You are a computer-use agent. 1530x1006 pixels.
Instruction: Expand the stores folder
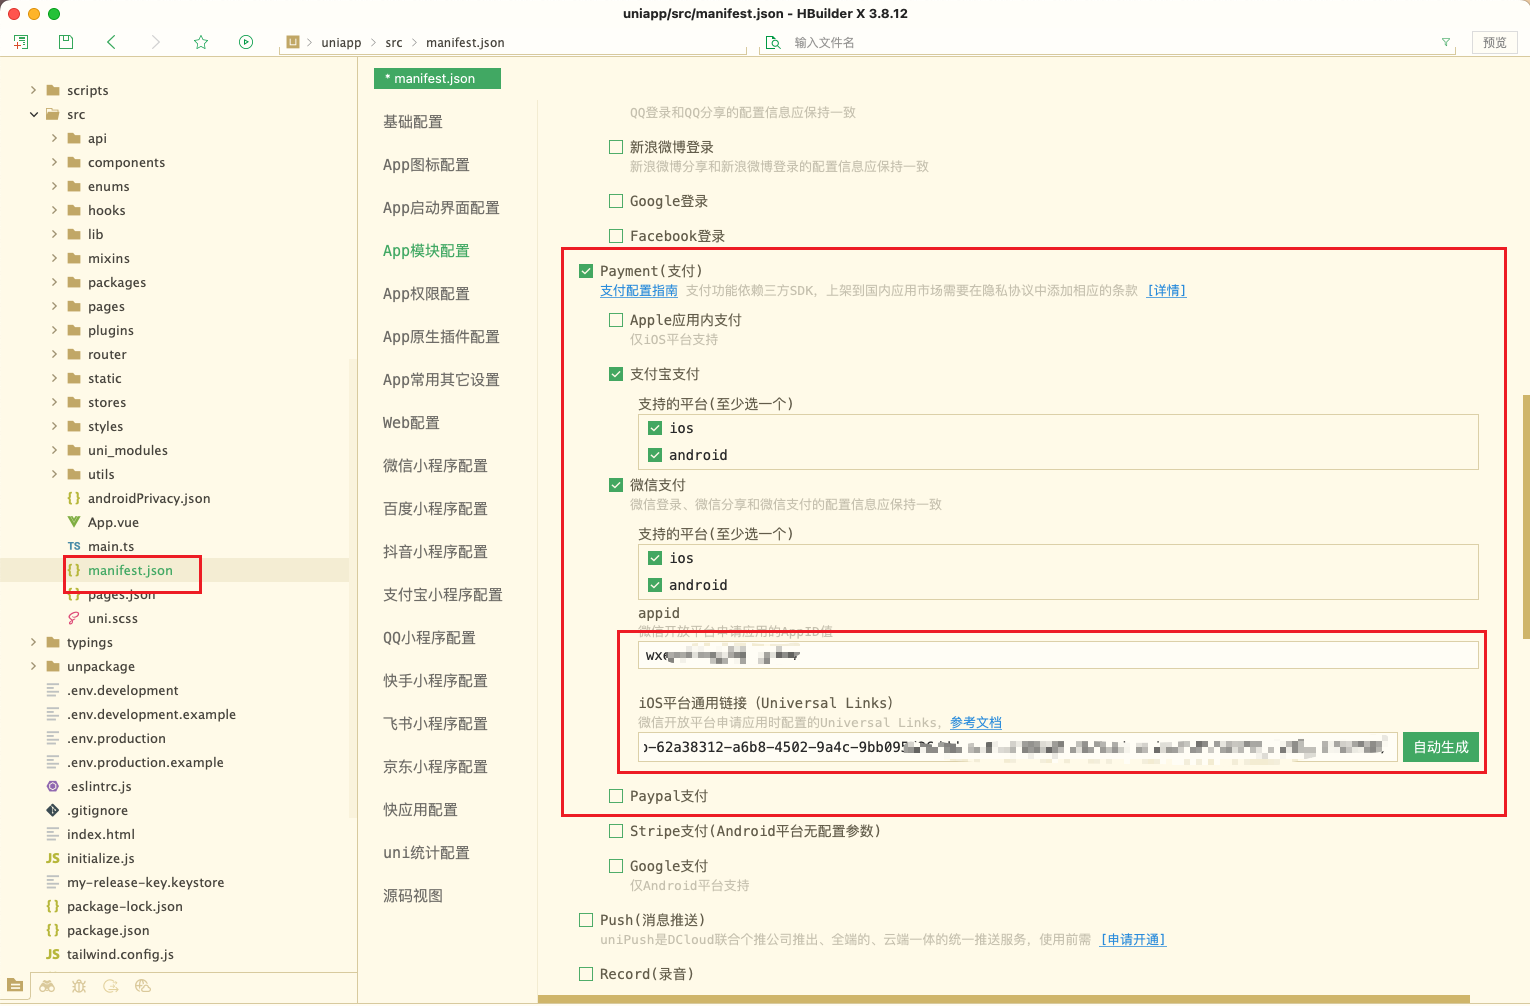(x=54, y=402)
